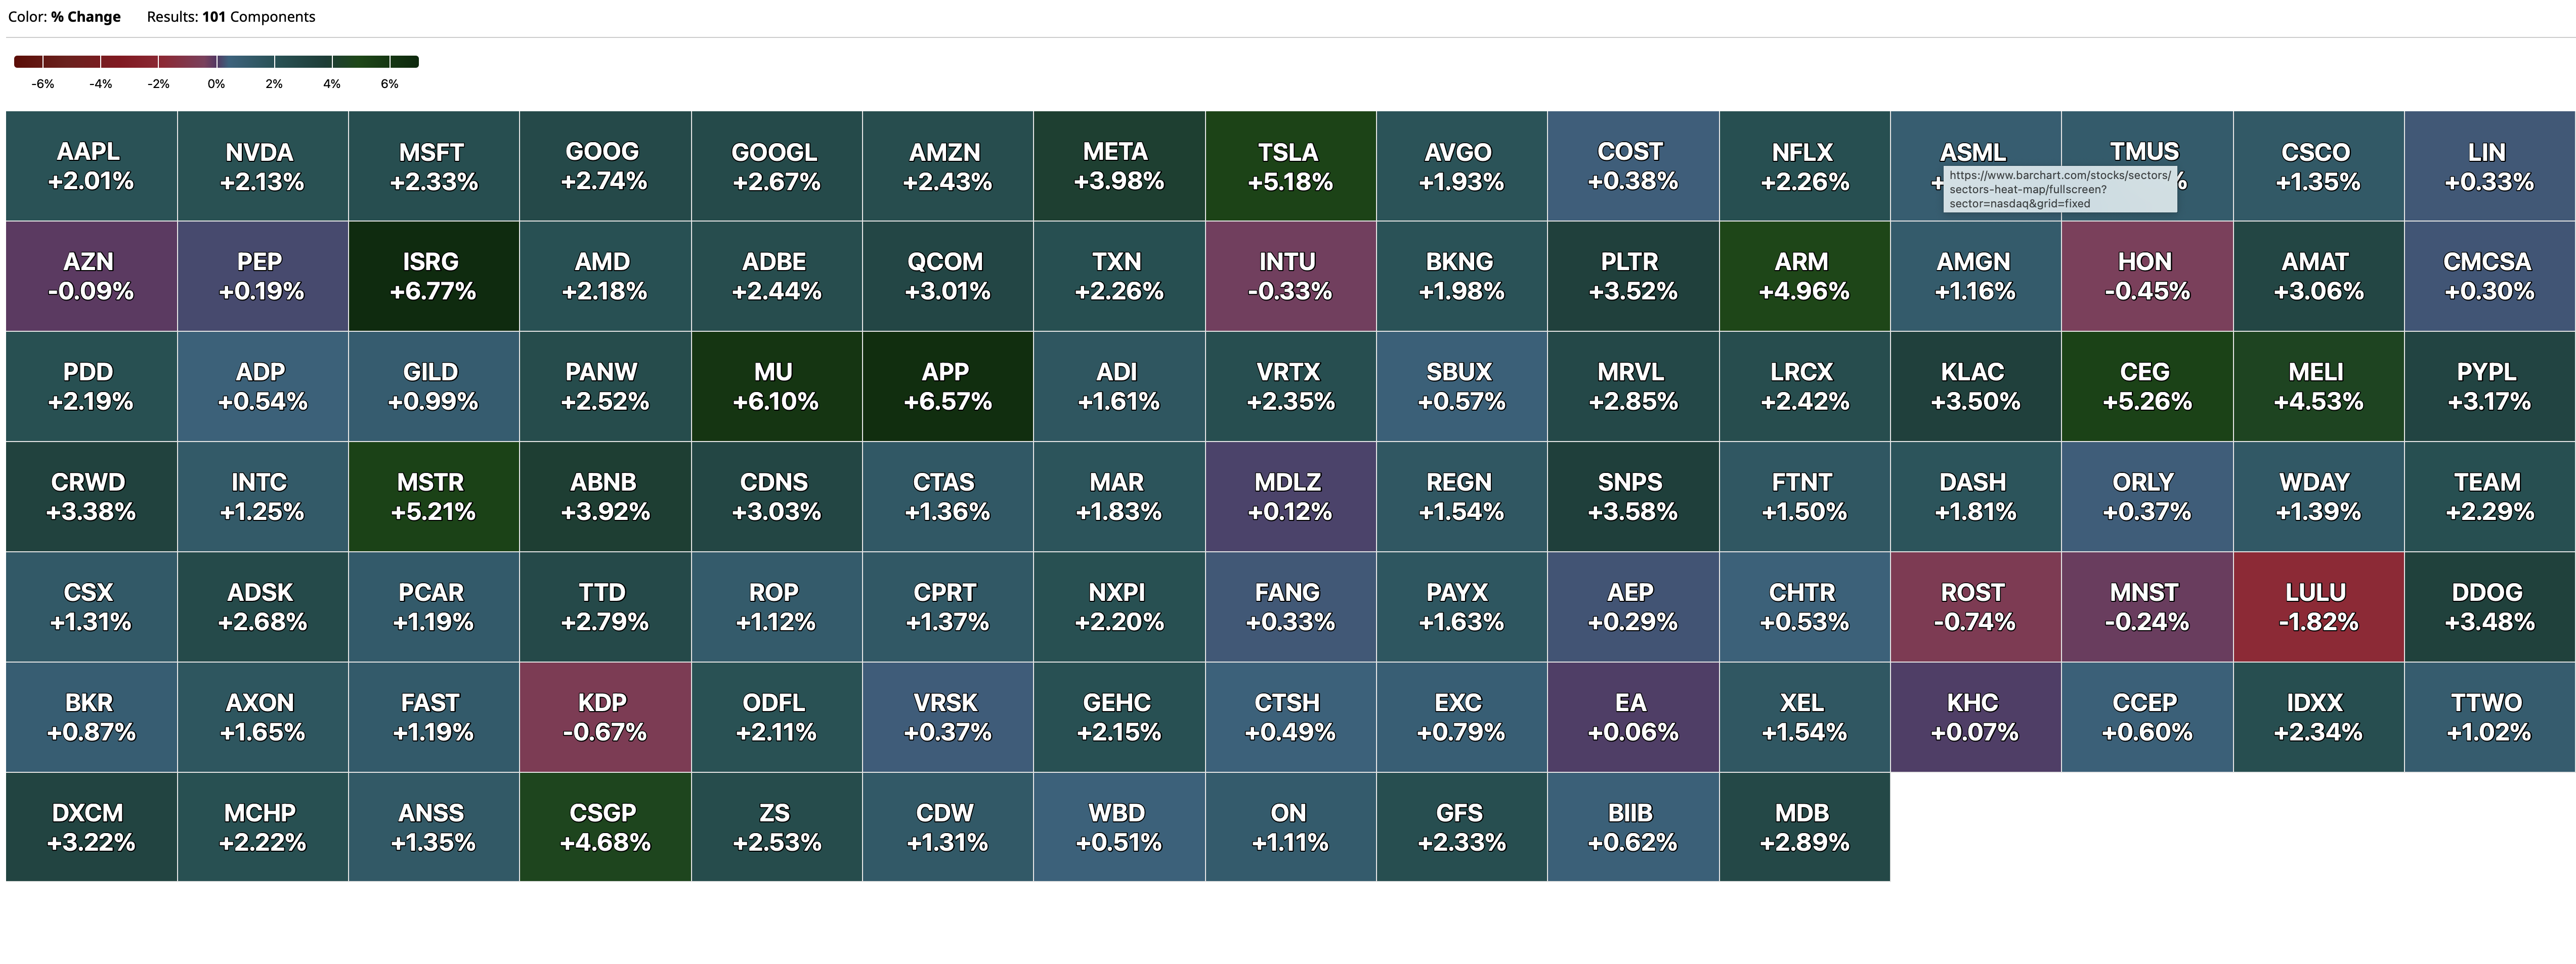This screenshot has height=964, width=2576.
Task: Click the darkest green legend color segment
Action: pos(404,62)
